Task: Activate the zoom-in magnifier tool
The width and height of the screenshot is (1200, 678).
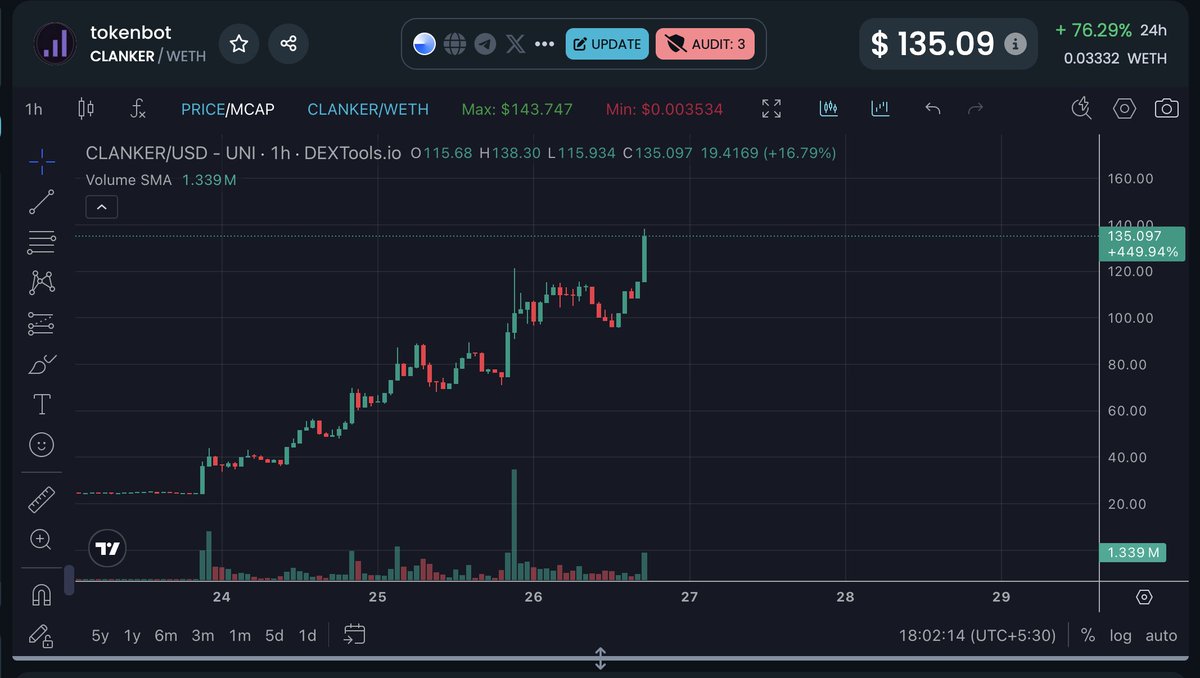Action: tap(41, 540)
